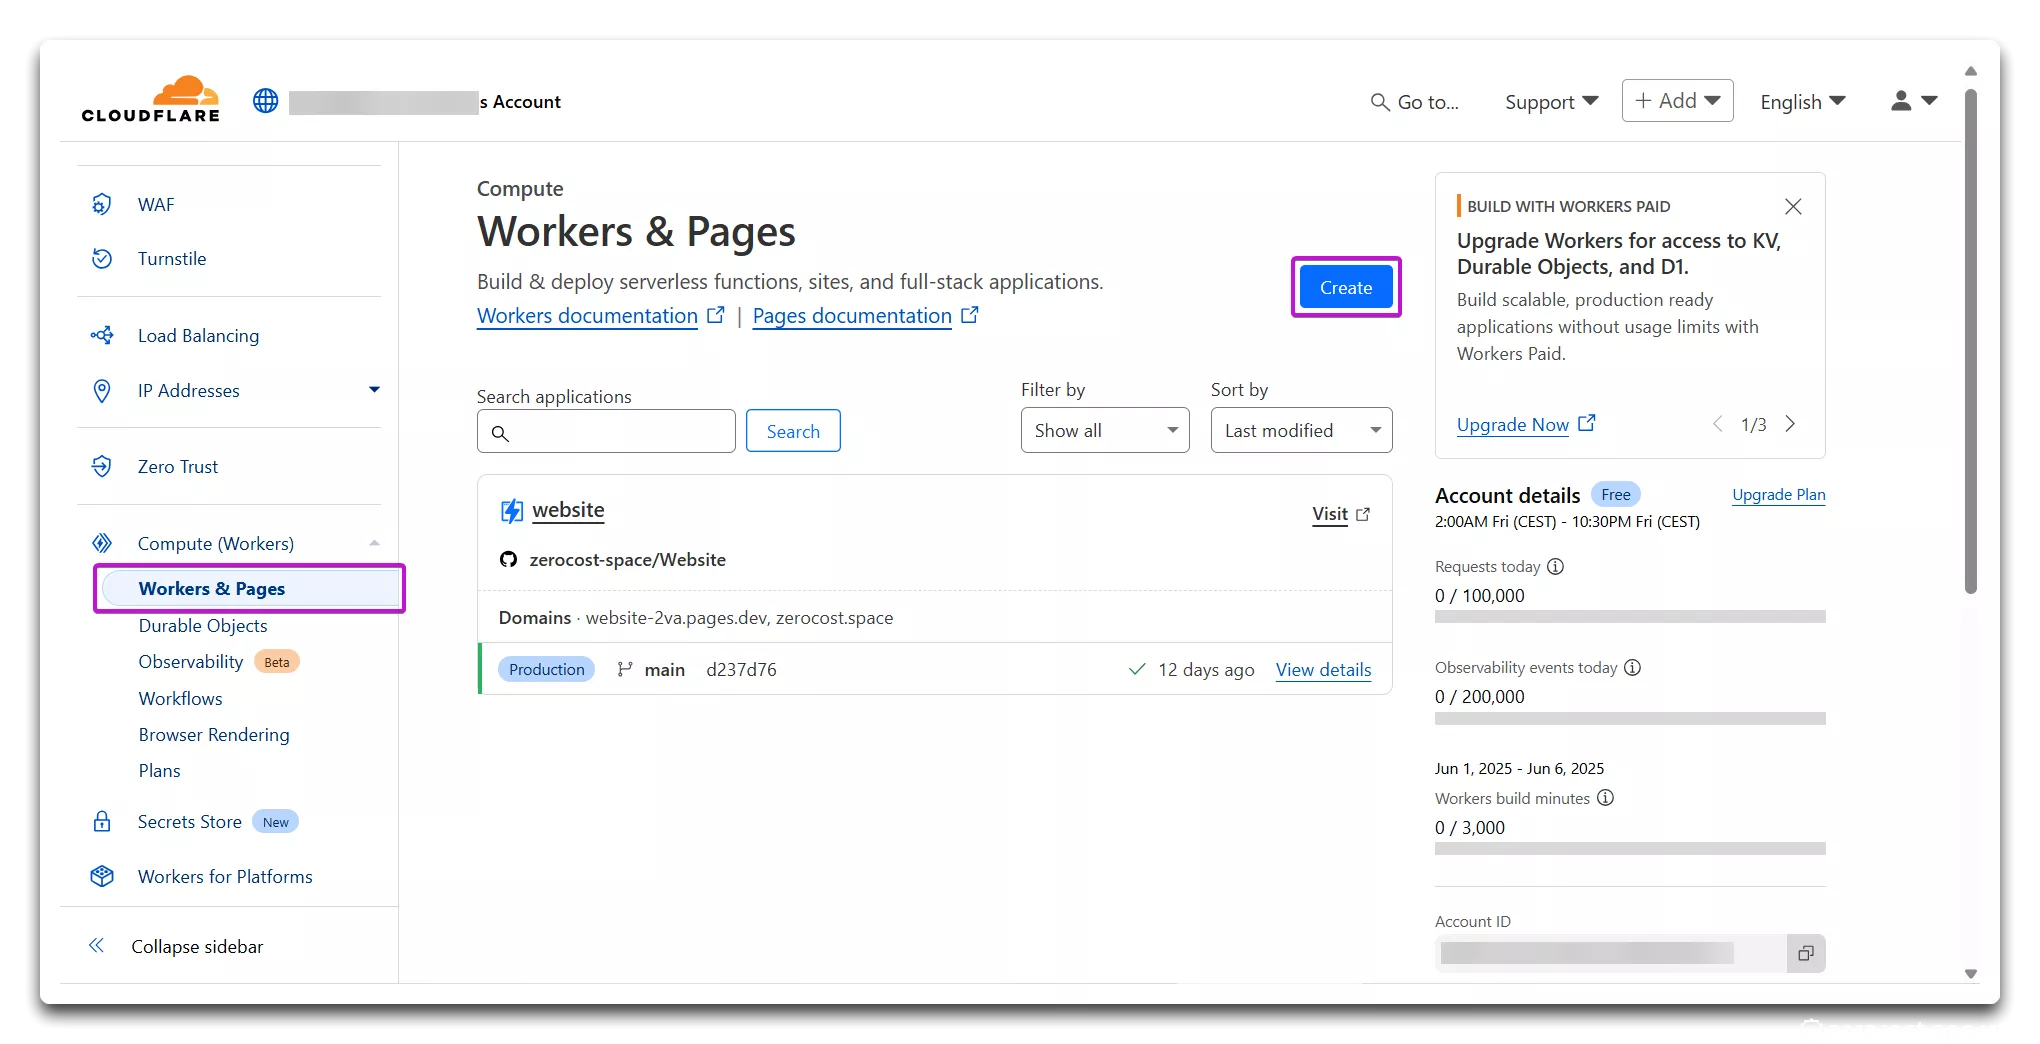The width and height of the screenshot is (2040, 1044).
Task: Open the Add dropdown menu
Action: 1677,101
